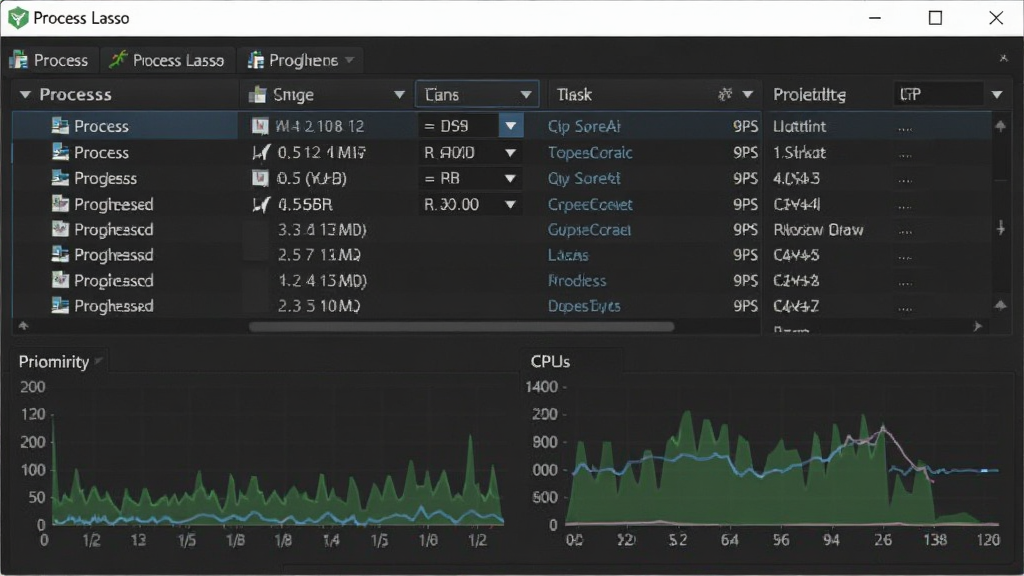Expand the Proghene tab dropdown arrow
This screenshot has height=576, width=1024.
tap(350, 60)
